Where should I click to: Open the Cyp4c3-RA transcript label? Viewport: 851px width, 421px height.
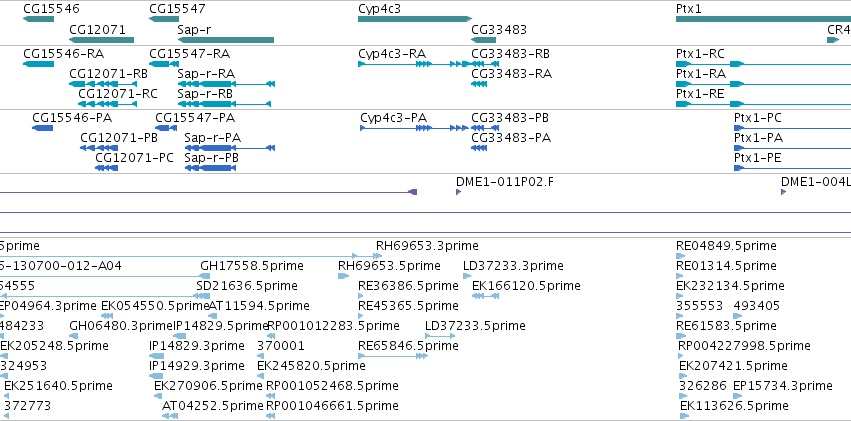[392, 54]
